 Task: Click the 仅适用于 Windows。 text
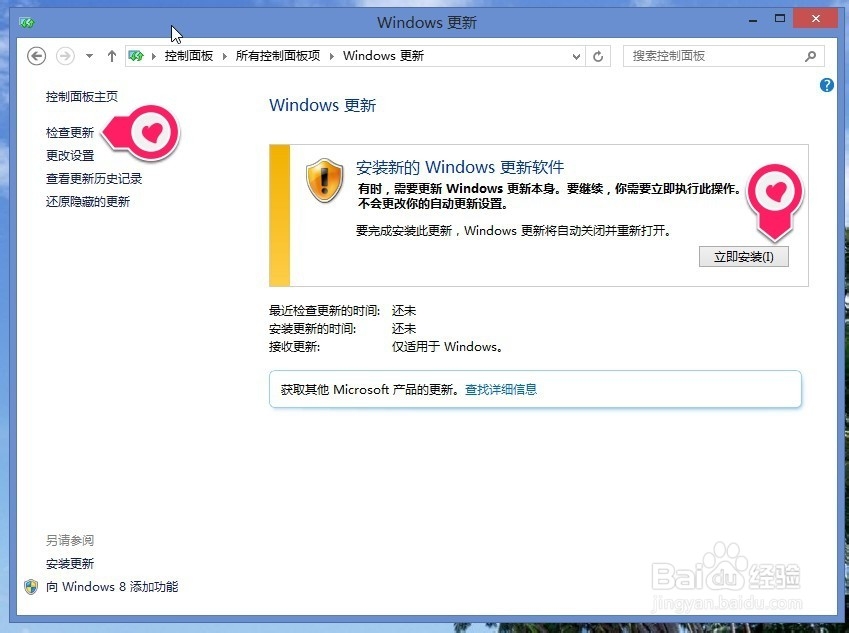448,347
